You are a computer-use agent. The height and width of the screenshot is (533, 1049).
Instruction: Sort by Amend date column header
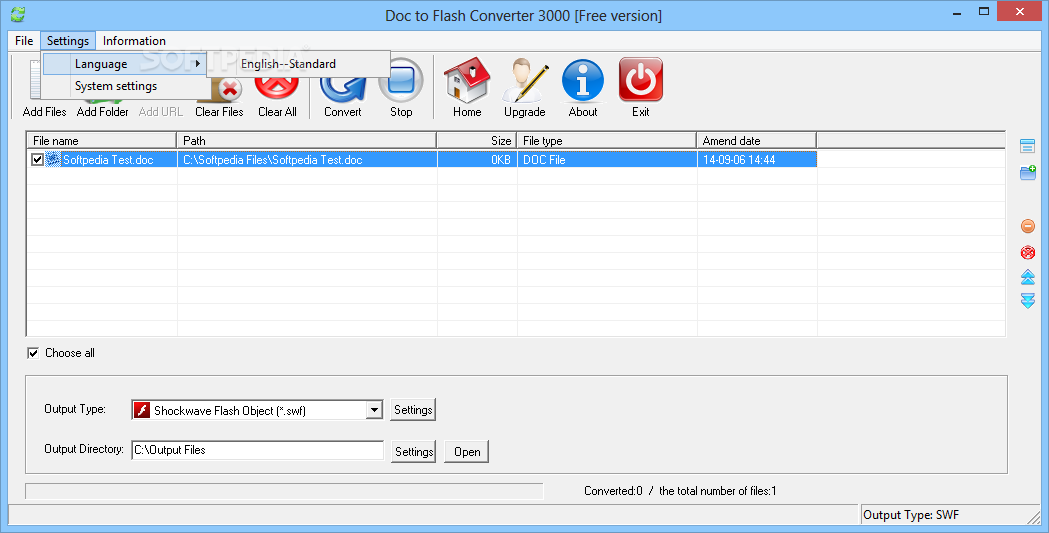pyautogui.click(x=757, y=140)
